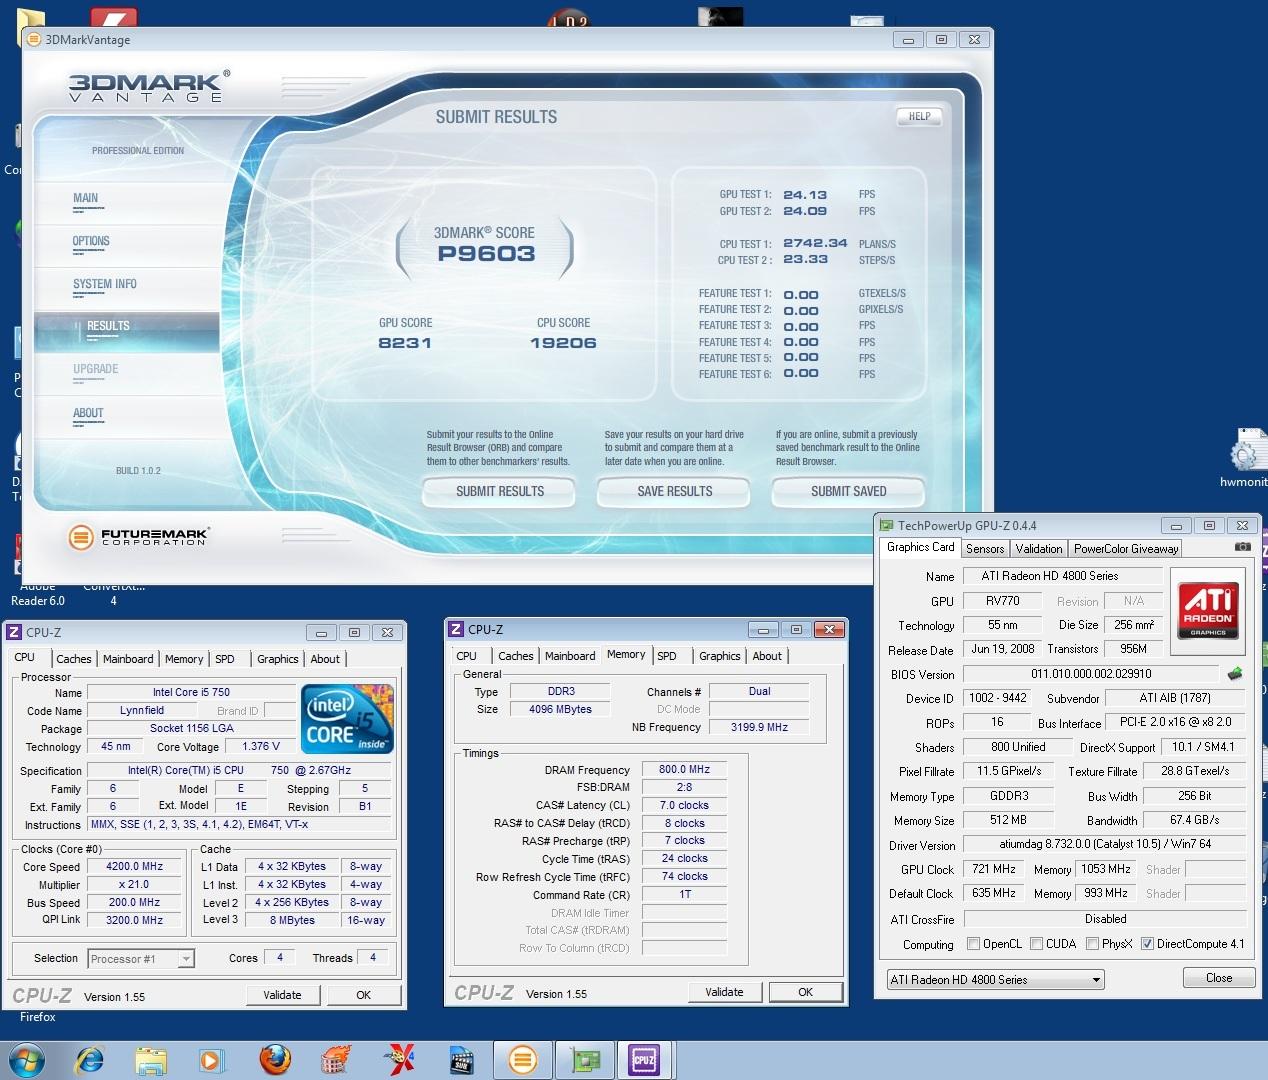Viewport: 1268px width, 1080px height.
Task: Click Validate in the left CPU-Z window
Action: (282, 995)
